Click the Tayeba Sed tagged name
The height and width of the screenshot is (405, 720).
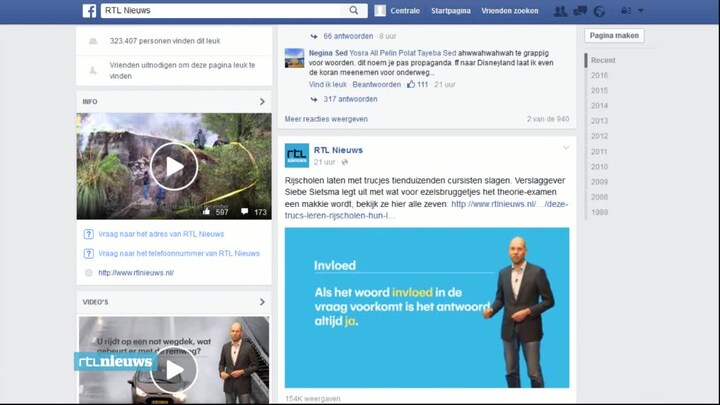click(437, 53)
